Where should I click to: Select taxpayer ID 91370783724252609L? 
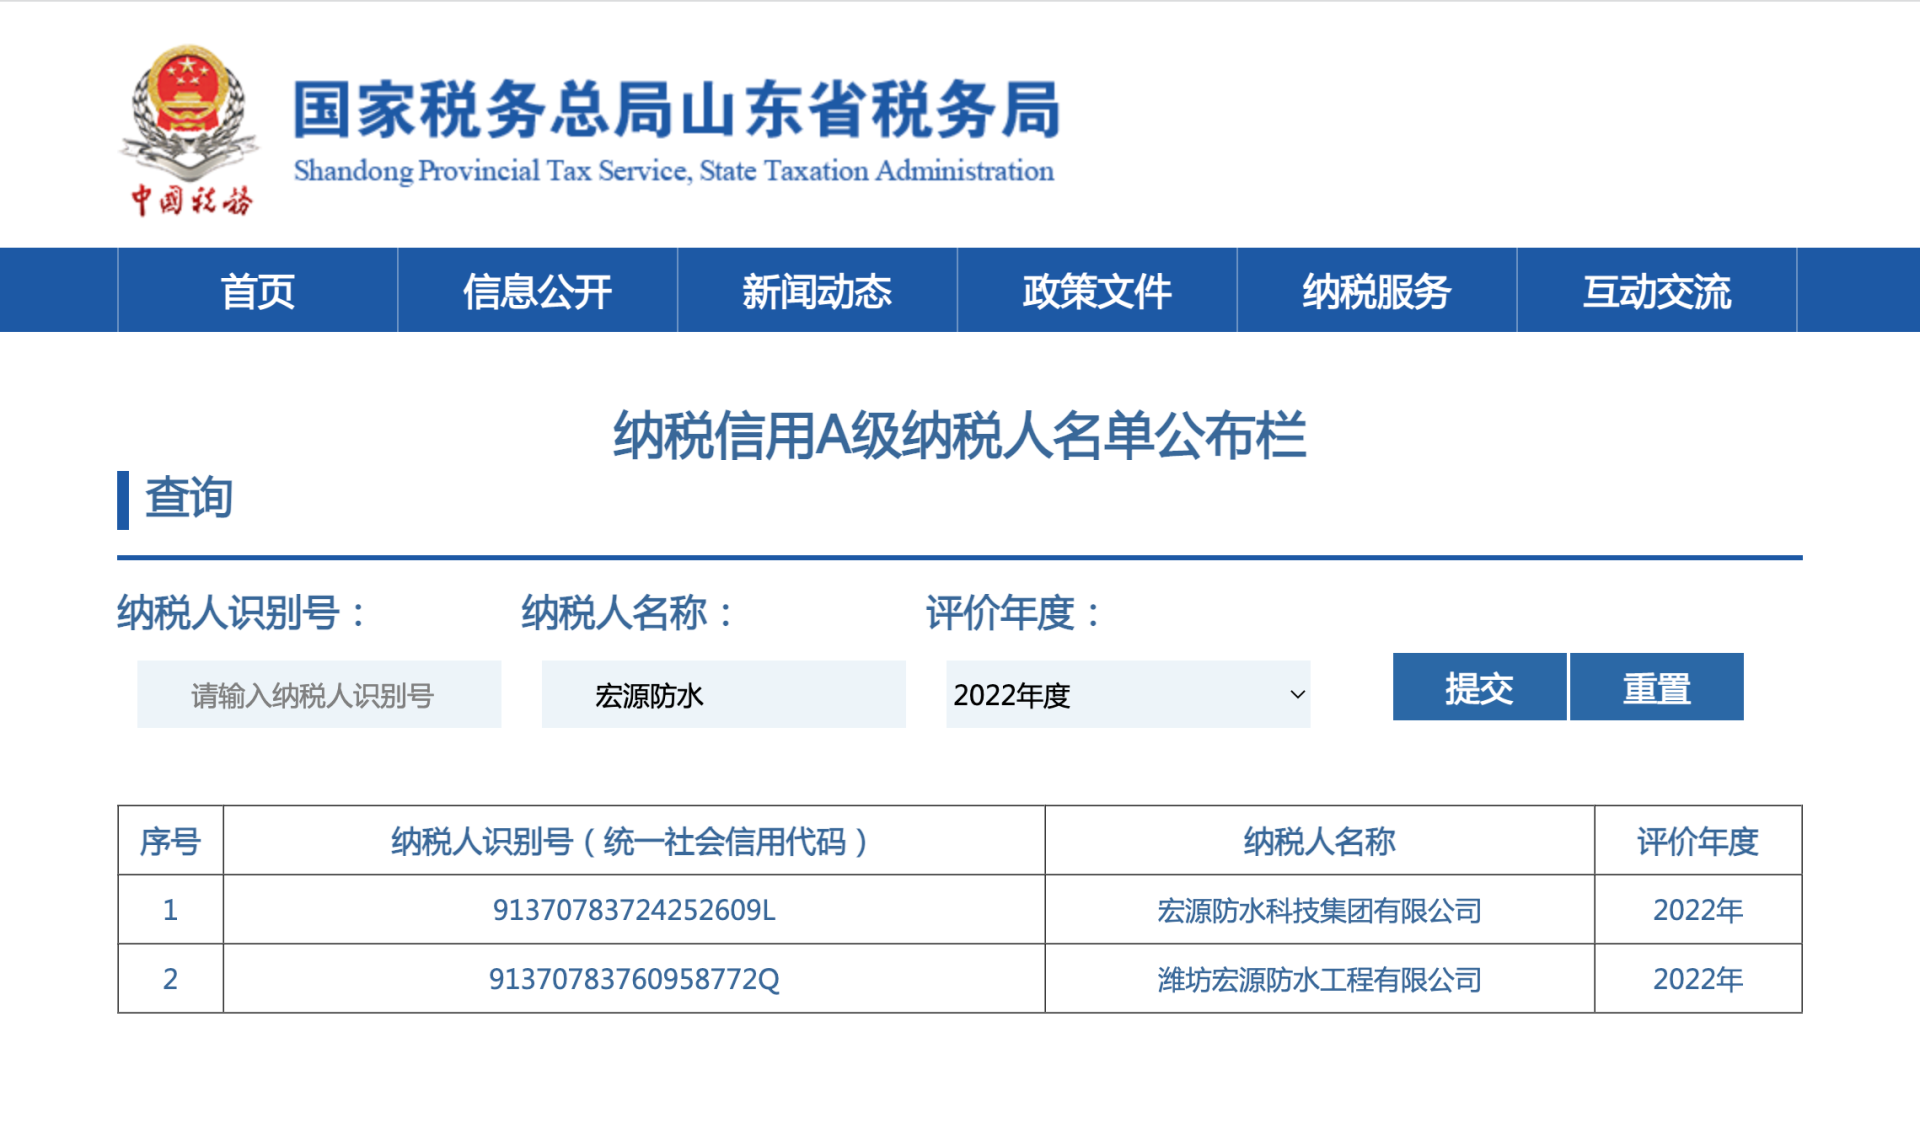coord(634,910)
